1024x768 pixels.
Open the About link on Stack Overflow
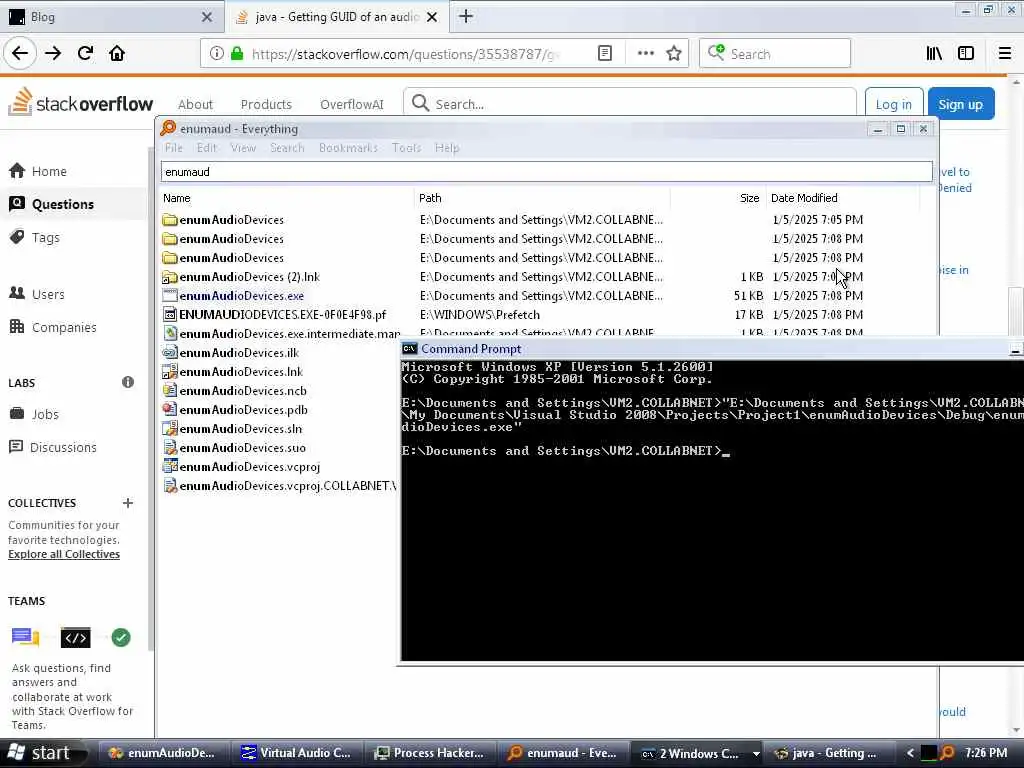coord(195,104)
